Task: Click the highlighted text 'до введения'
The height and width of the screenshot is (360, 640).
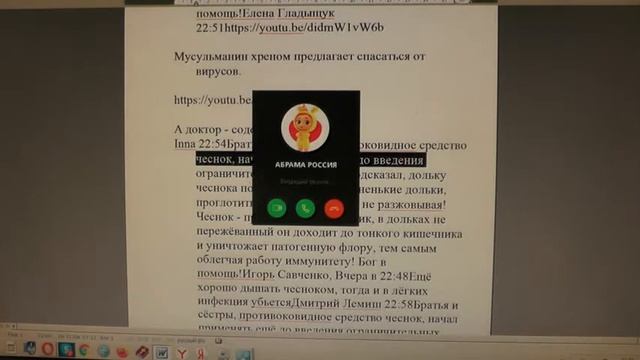Action: pyautogui.click(x=392, y=160)
